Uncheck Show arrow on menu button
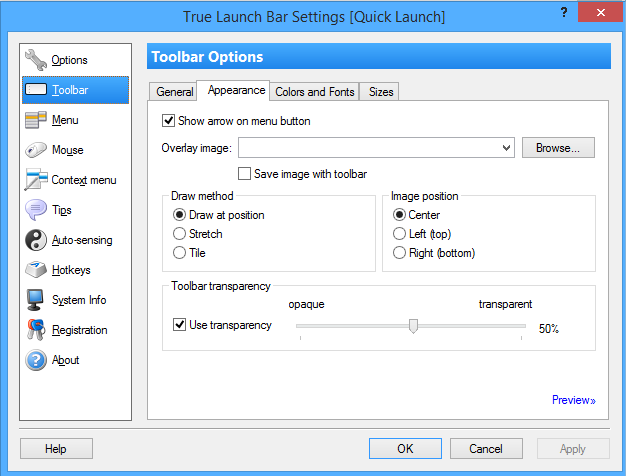This screenshot has height=476, width=626. click(x=169, y=121)
